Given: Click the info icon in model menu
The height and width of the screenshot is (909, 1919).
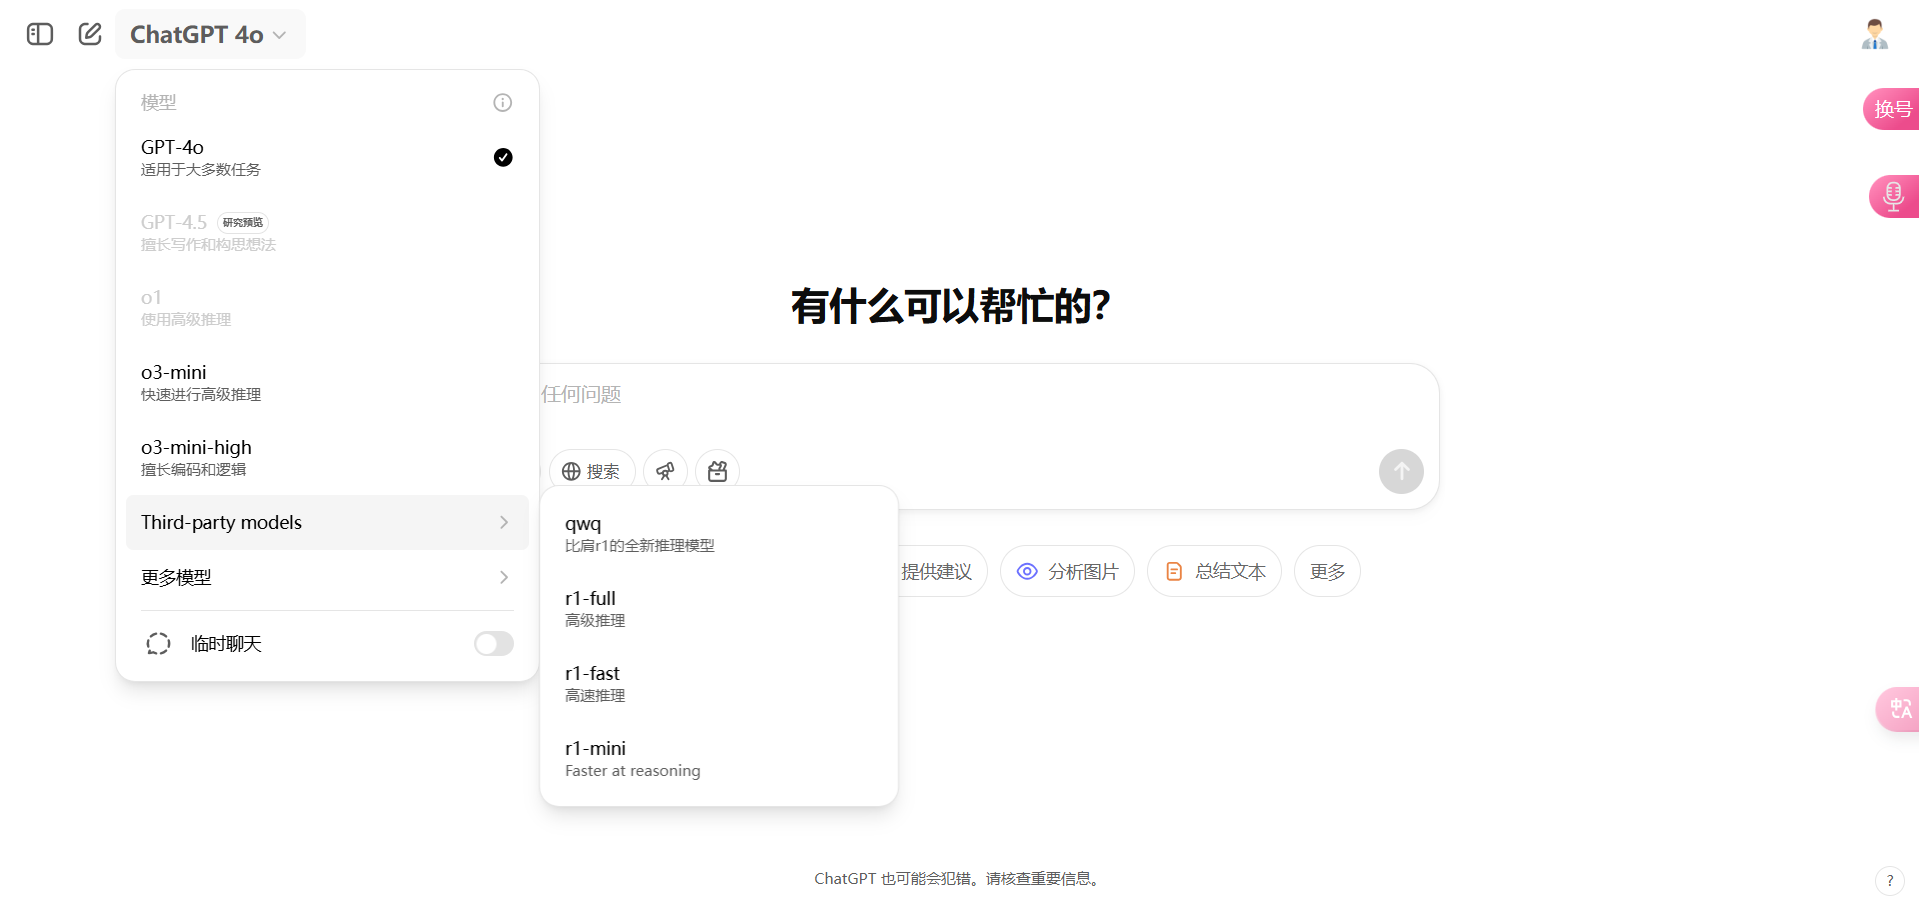Looking at the screenshot, I should click(x=501, y=102).
